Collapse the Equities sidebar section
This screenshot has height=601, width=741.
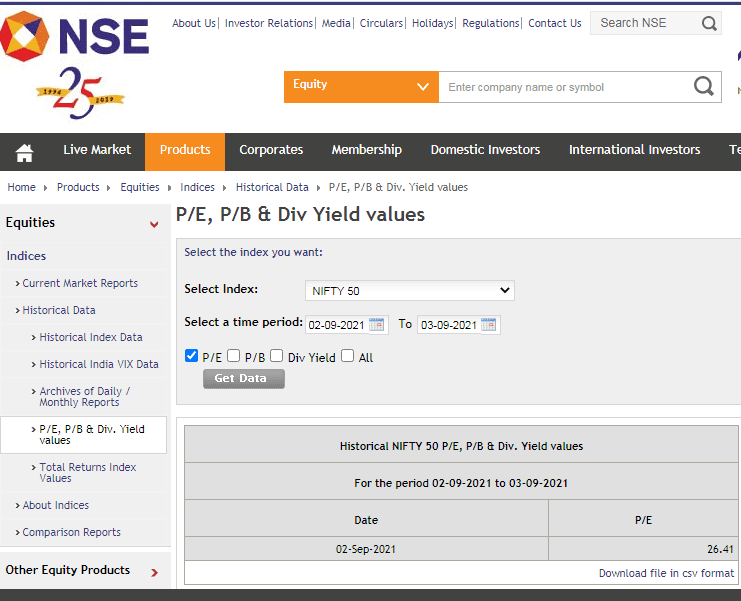[x=154, y=224]
